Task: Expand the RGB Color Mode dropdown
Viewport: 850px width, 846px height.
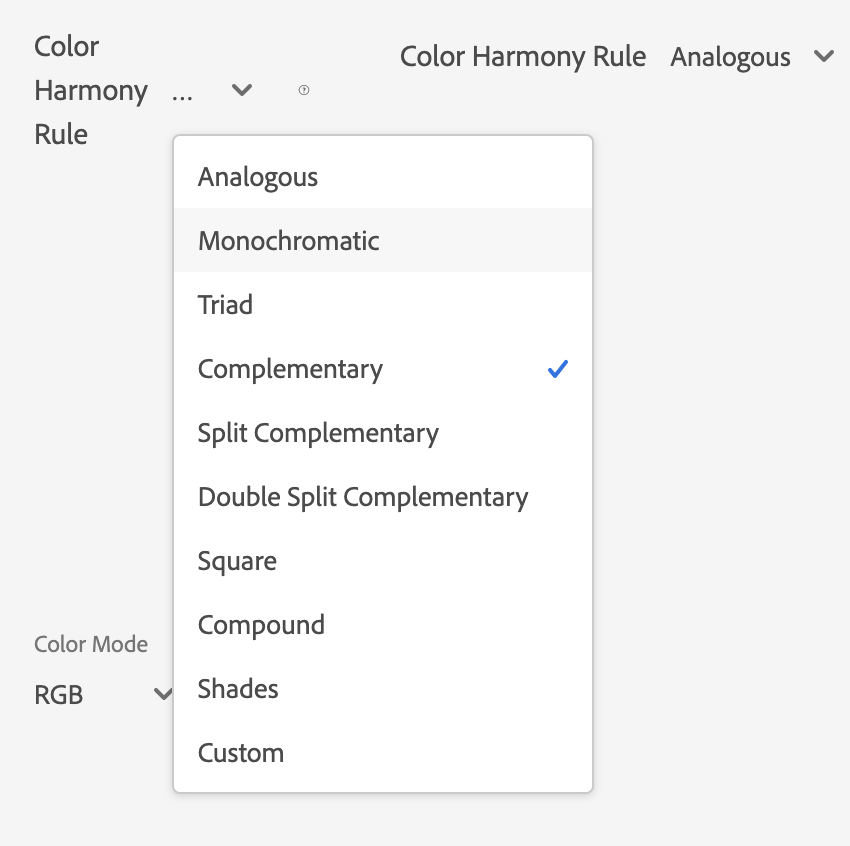Action: pyautogui.click(x=162, y=694)
